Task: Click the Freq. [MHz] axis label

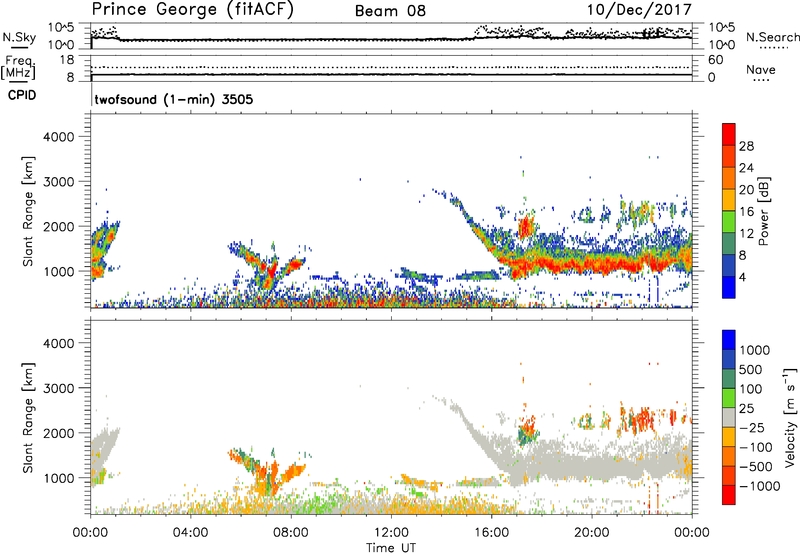Action: pyautogui.click(x=19, y=67)
